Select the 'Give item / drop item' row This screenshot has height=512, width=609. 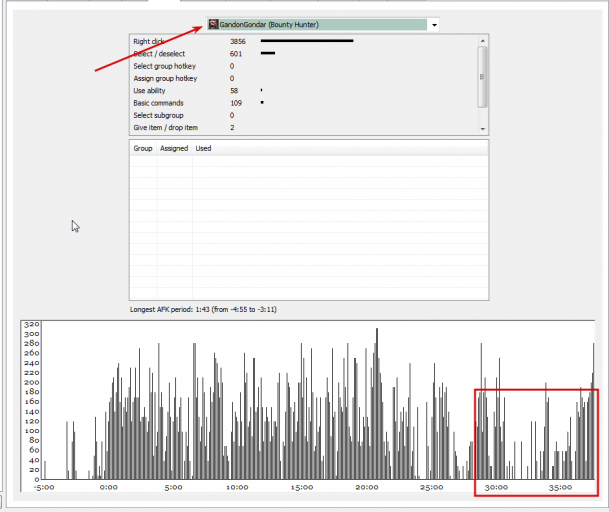point(303,127)
